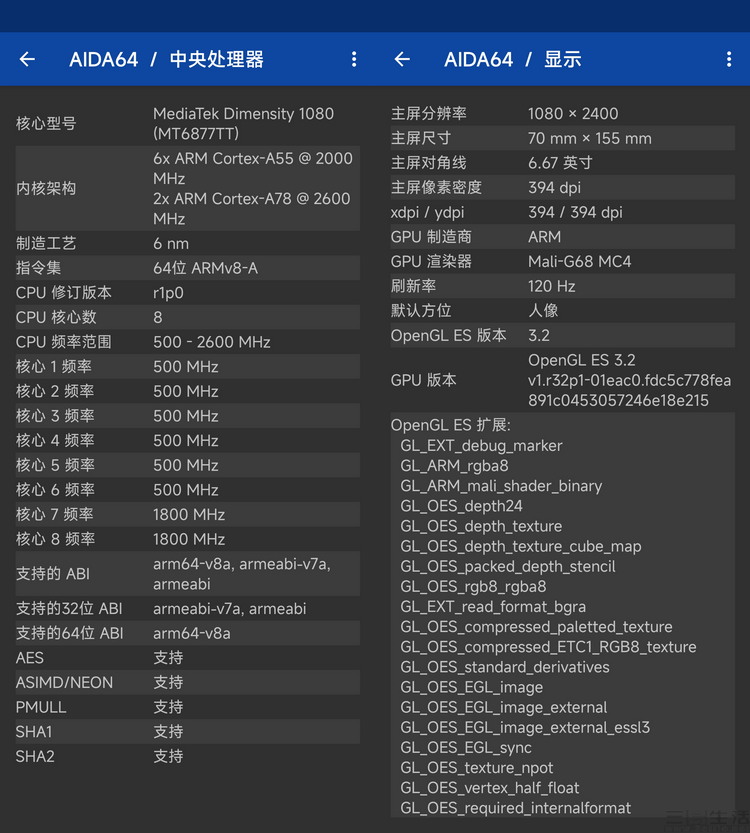Select CPU 频率范围 value 500 - 2600 MHz
The height and width of the screenshot is (833, 750).
(212, 342)
